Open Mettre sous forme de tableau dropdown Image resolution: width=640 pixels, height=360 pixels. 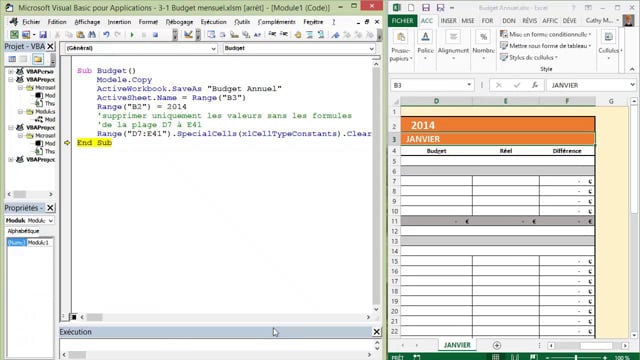tap(546, 46)
